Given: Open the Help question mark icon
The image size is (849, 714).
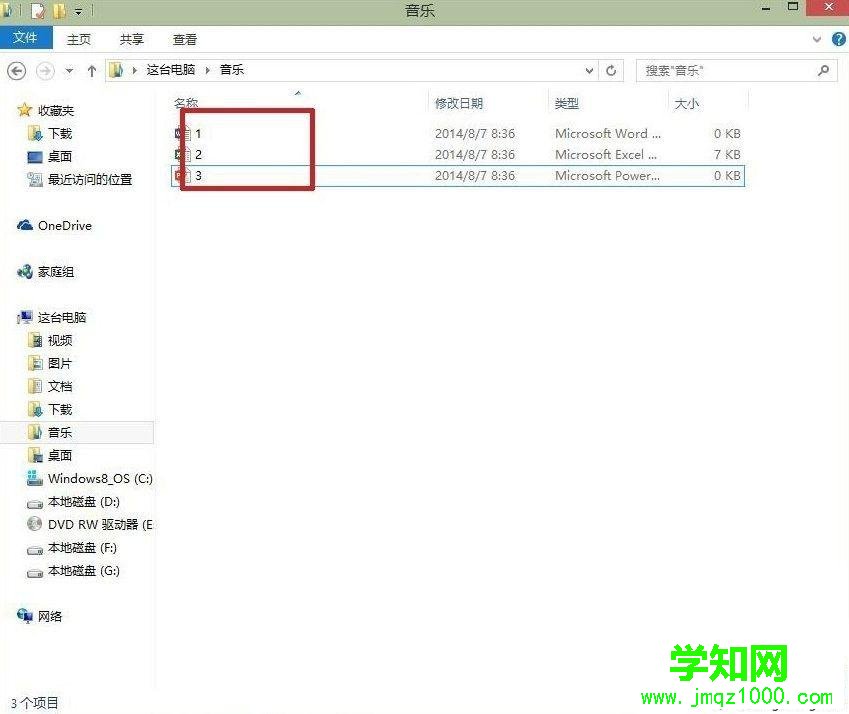Looking at the screenshot, I should [838, 39].
